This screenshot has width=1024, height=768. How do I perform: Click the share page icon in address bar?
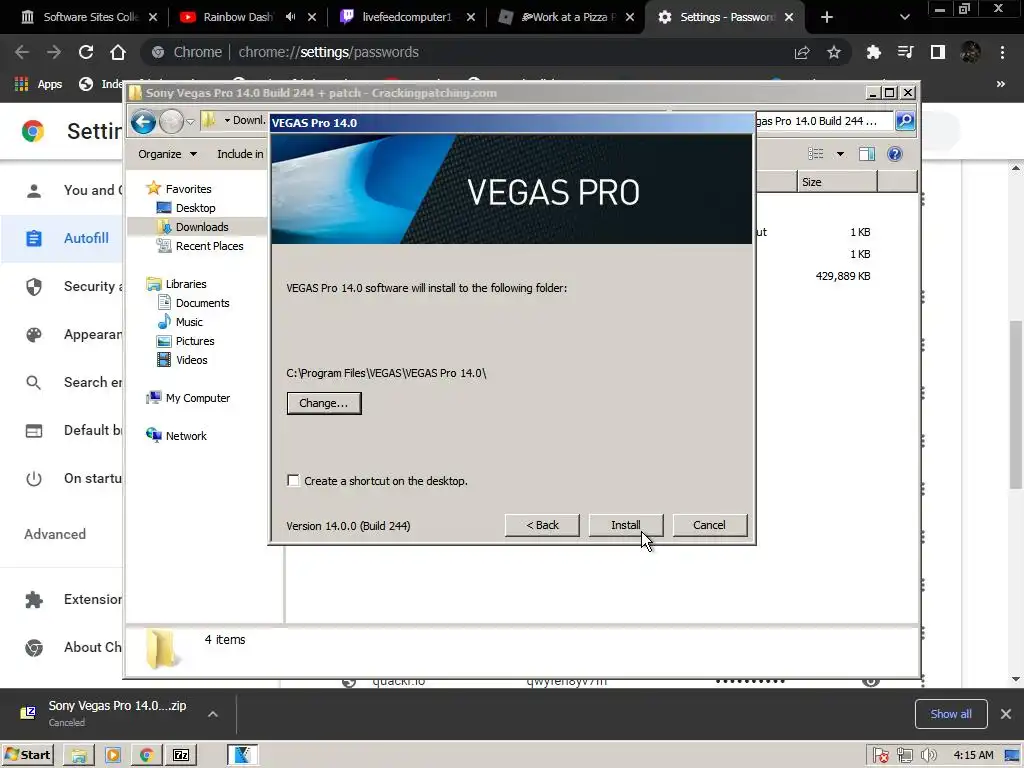[x=802, y=52]
